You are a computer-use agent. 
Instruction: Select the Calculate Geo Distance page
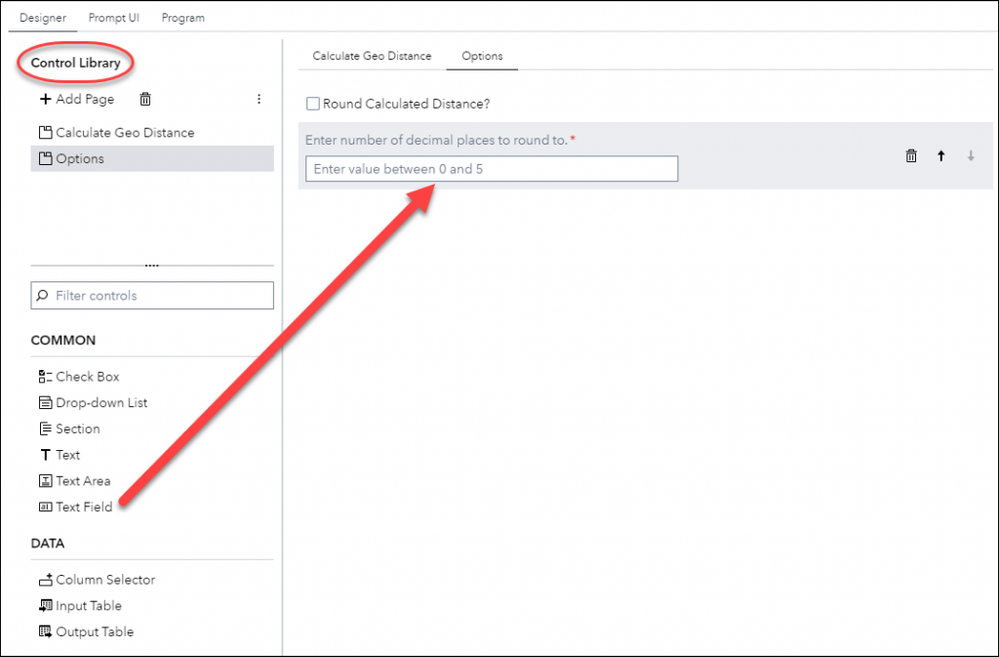(152, 133)
